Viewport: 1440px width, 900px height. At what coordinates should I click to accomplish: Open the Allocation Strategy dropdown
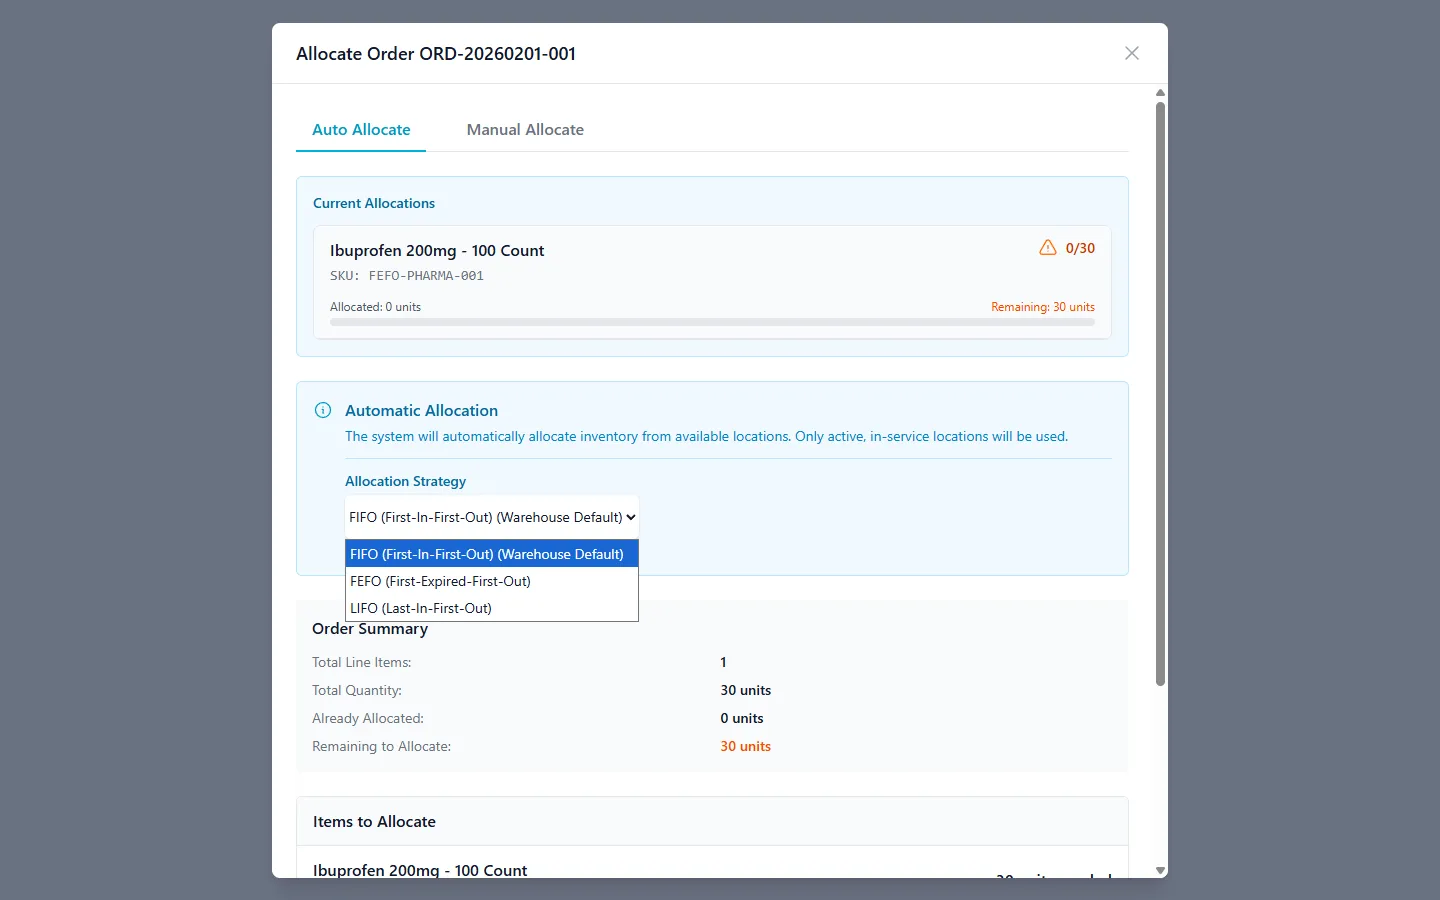(491, 516)
